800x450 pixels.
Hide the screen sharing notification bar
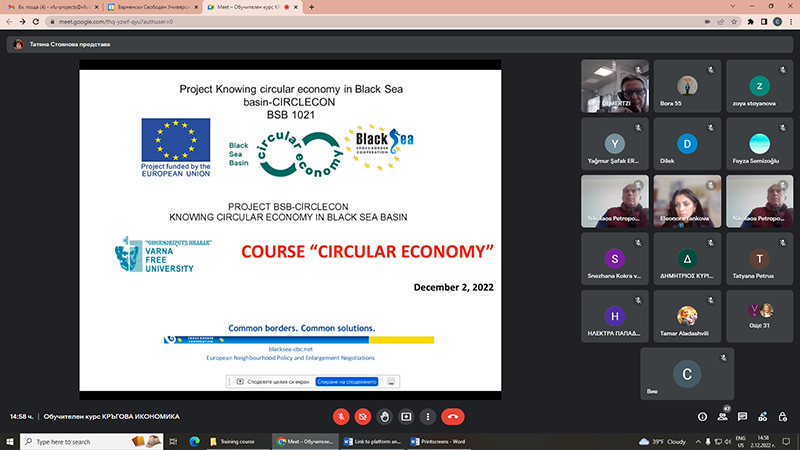[x=391, y=382]
